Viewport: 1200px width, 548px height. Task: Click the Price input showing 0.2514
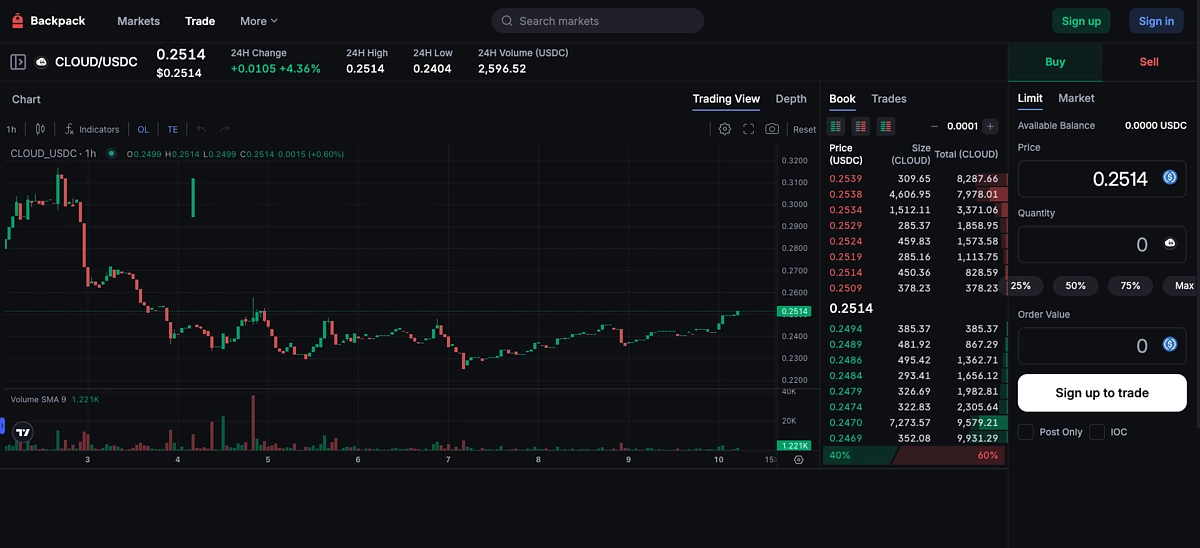(x=1102, y=179)
